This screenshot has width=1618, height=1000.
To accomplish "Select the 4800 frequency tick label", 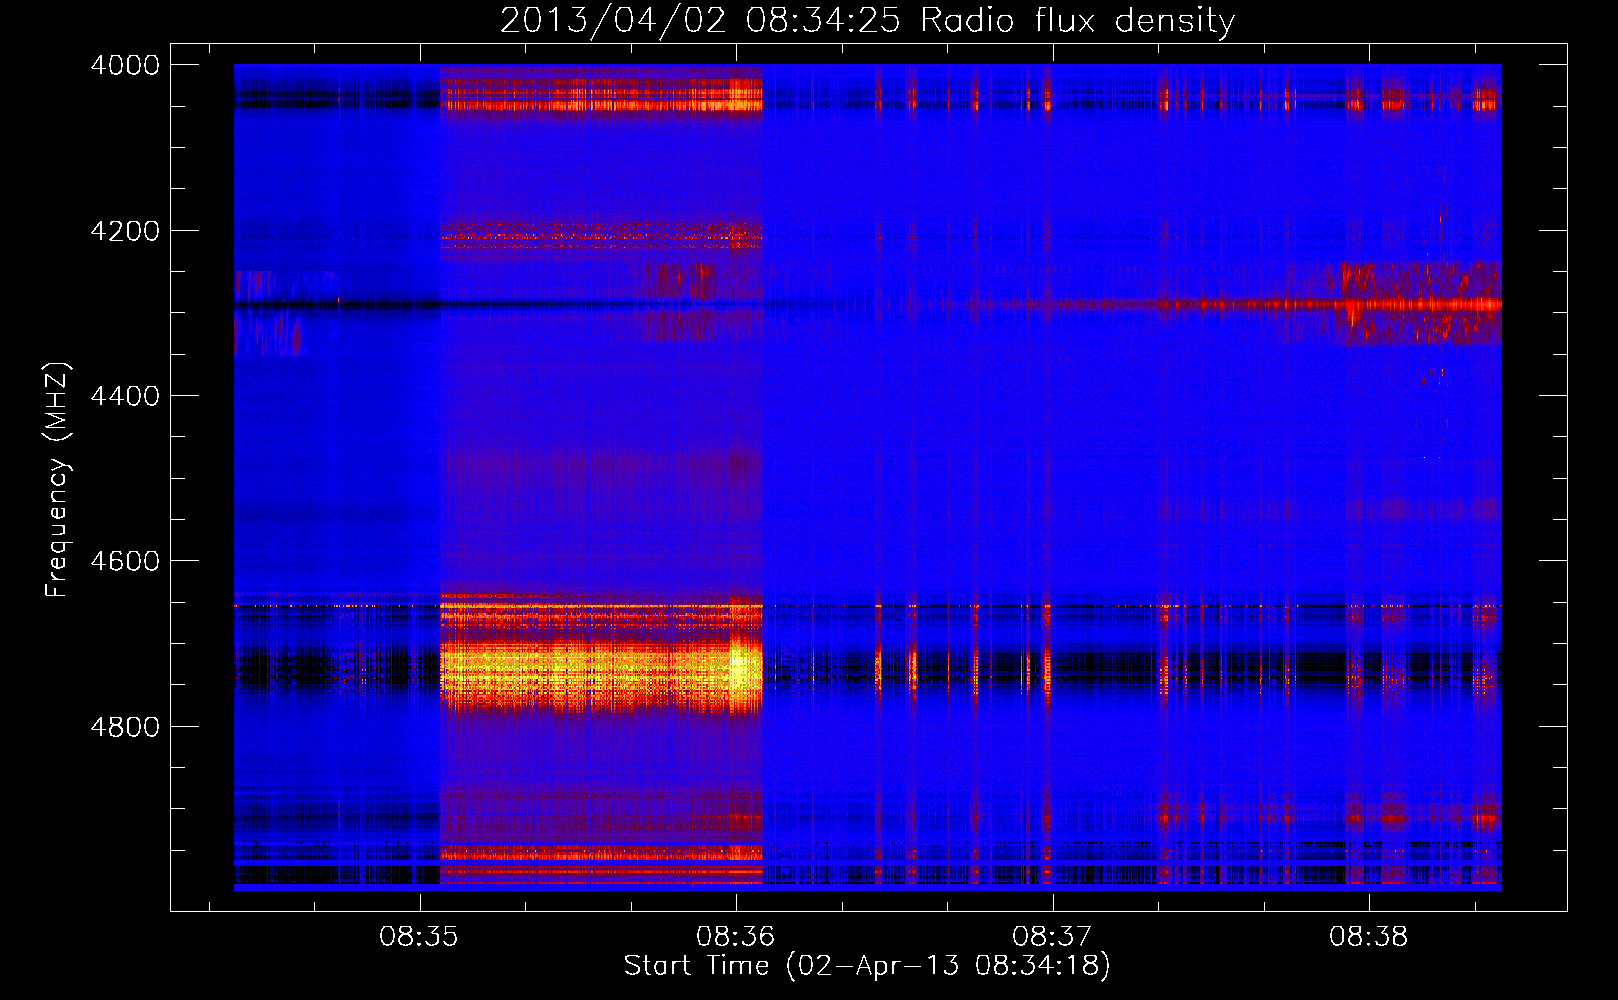I will (125, 727).
